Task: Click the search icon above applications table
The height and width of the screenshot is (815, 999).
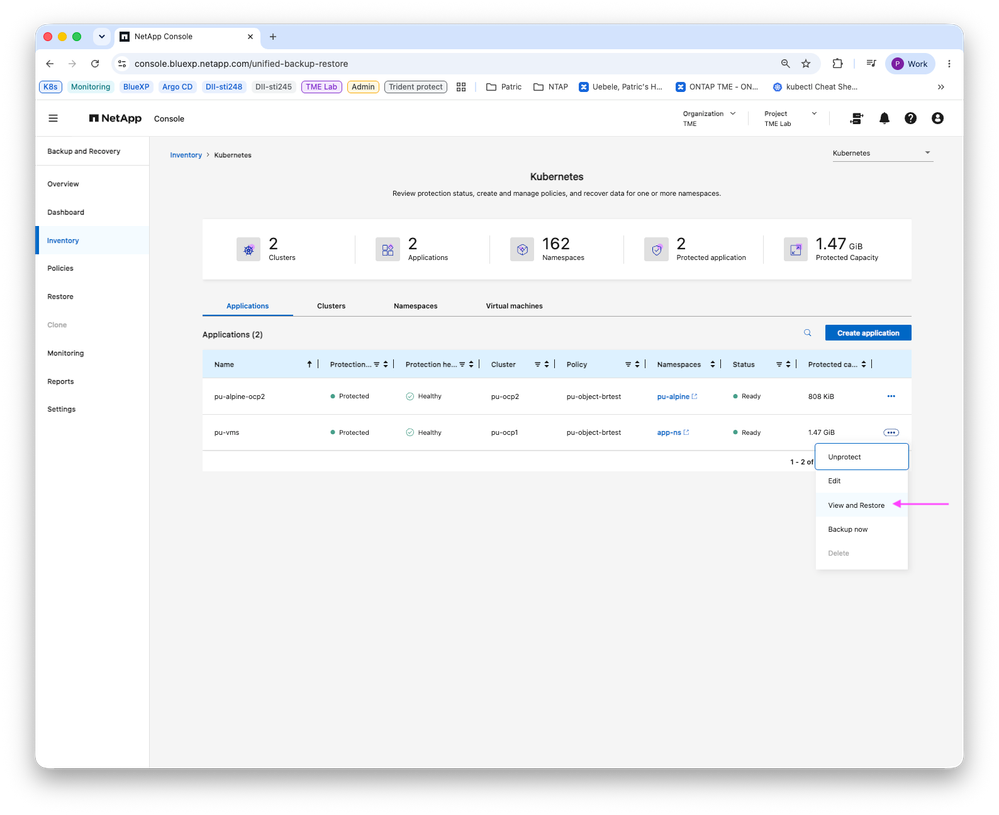Action: (807, 333)
